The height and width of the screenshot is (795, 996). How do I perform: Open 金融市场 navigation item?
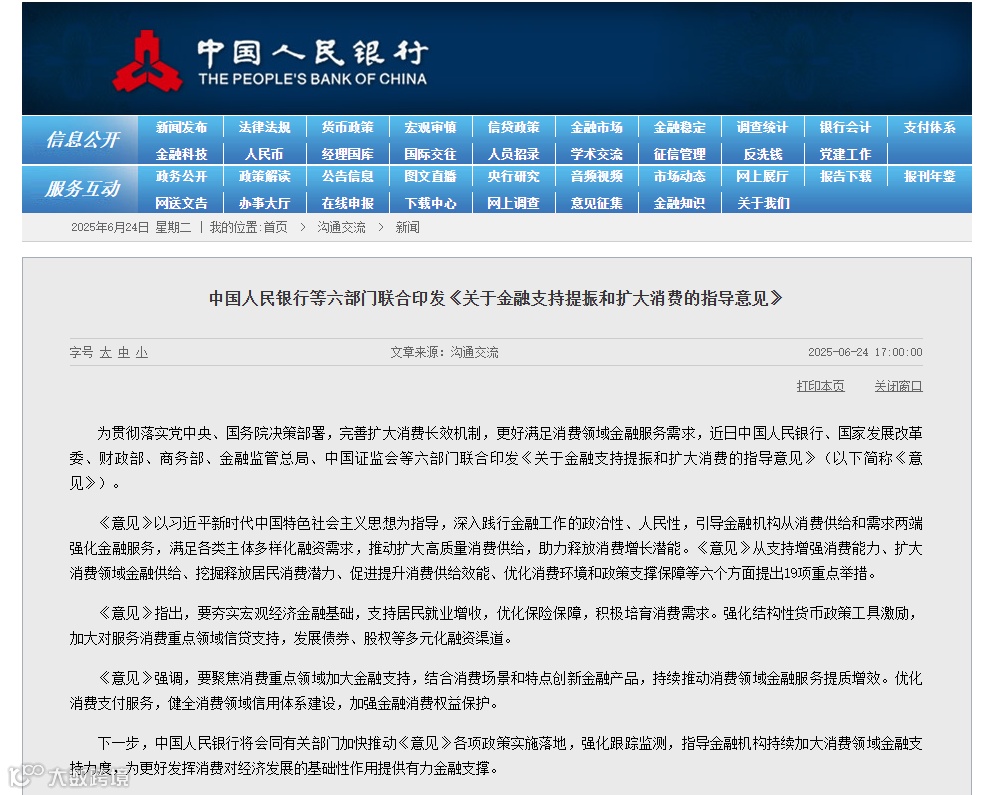coord(596,127)
